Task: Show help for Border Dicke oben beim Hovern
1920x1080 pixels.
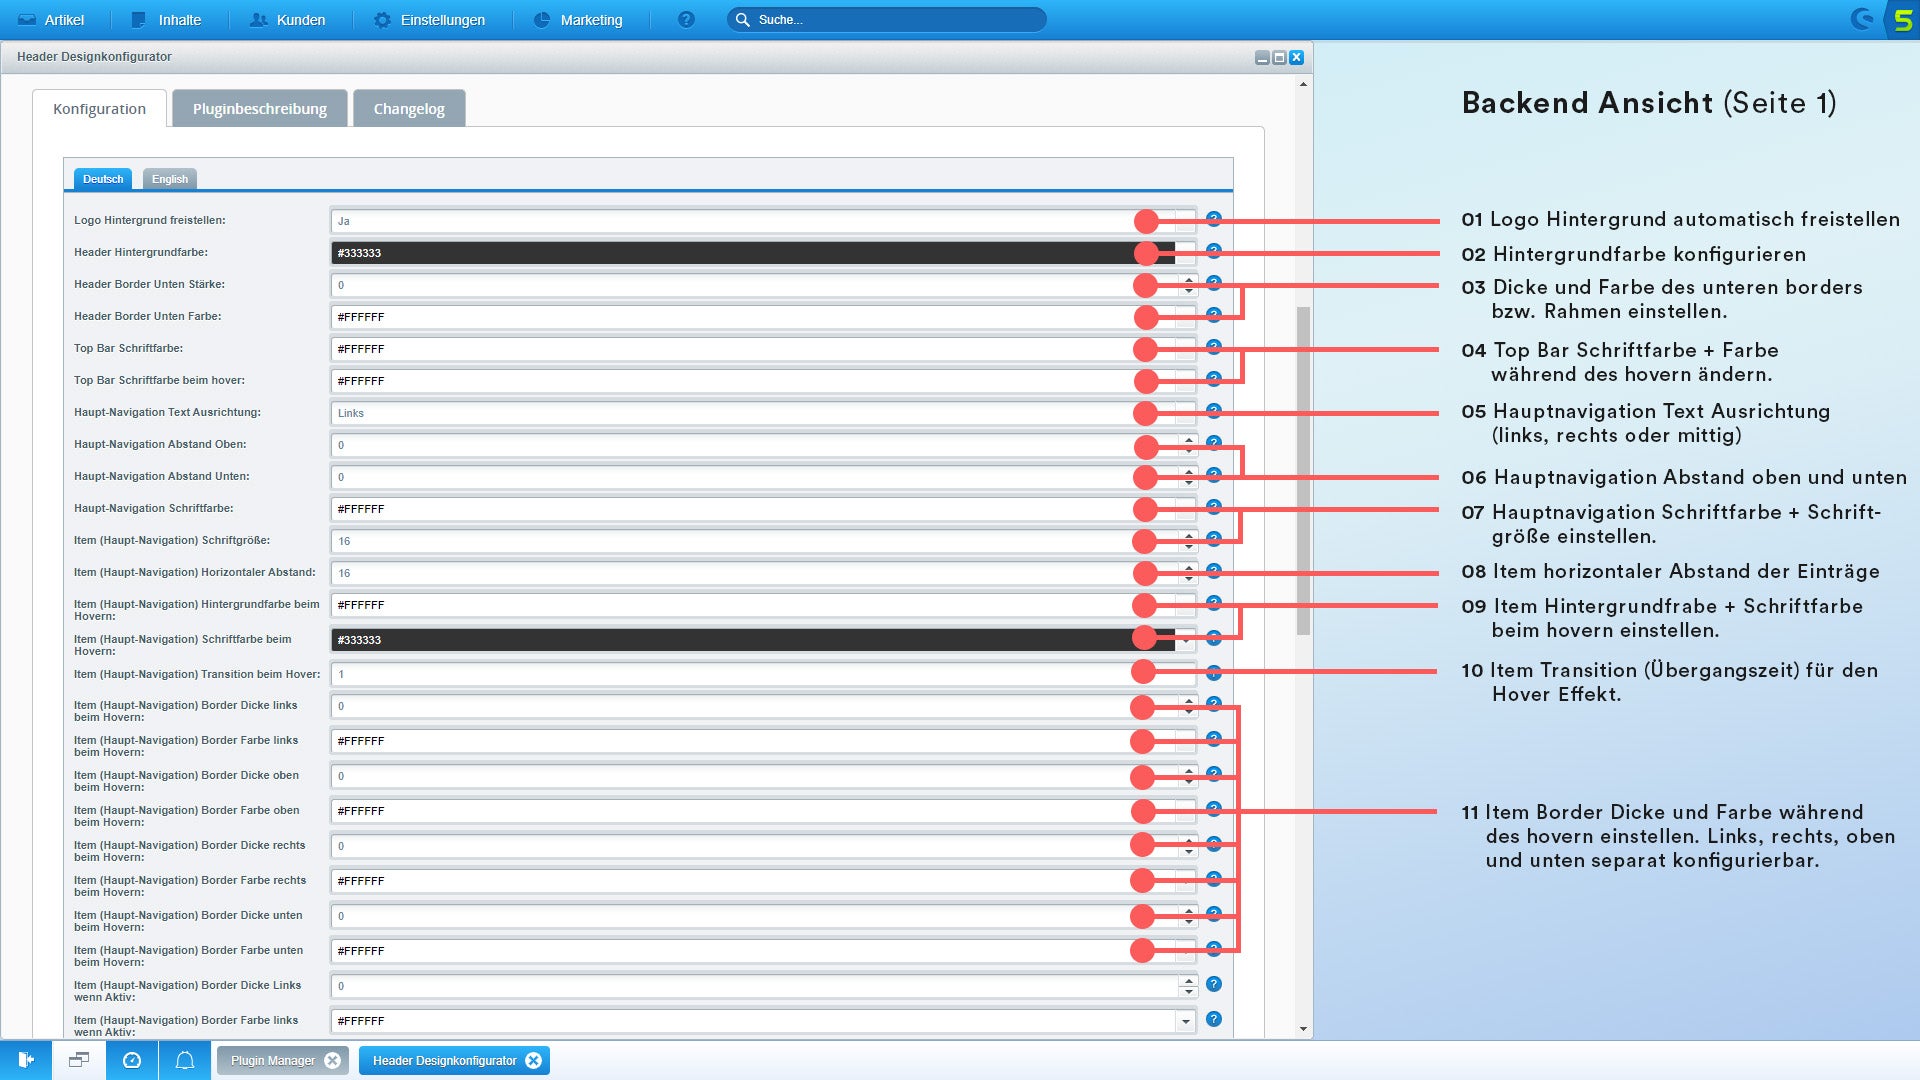Action: click(1214, 774)
